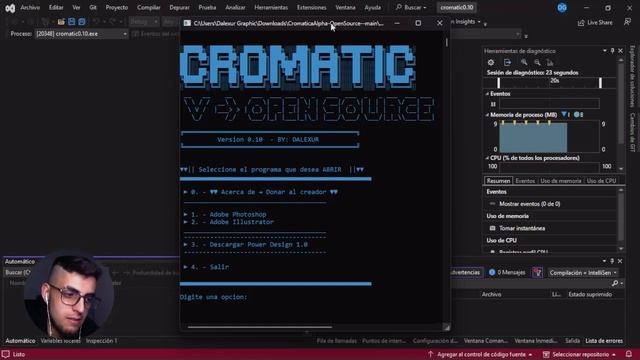Click the save all toolbar icon
This screenshot has width=640, height=360.
tap(82, 22)
